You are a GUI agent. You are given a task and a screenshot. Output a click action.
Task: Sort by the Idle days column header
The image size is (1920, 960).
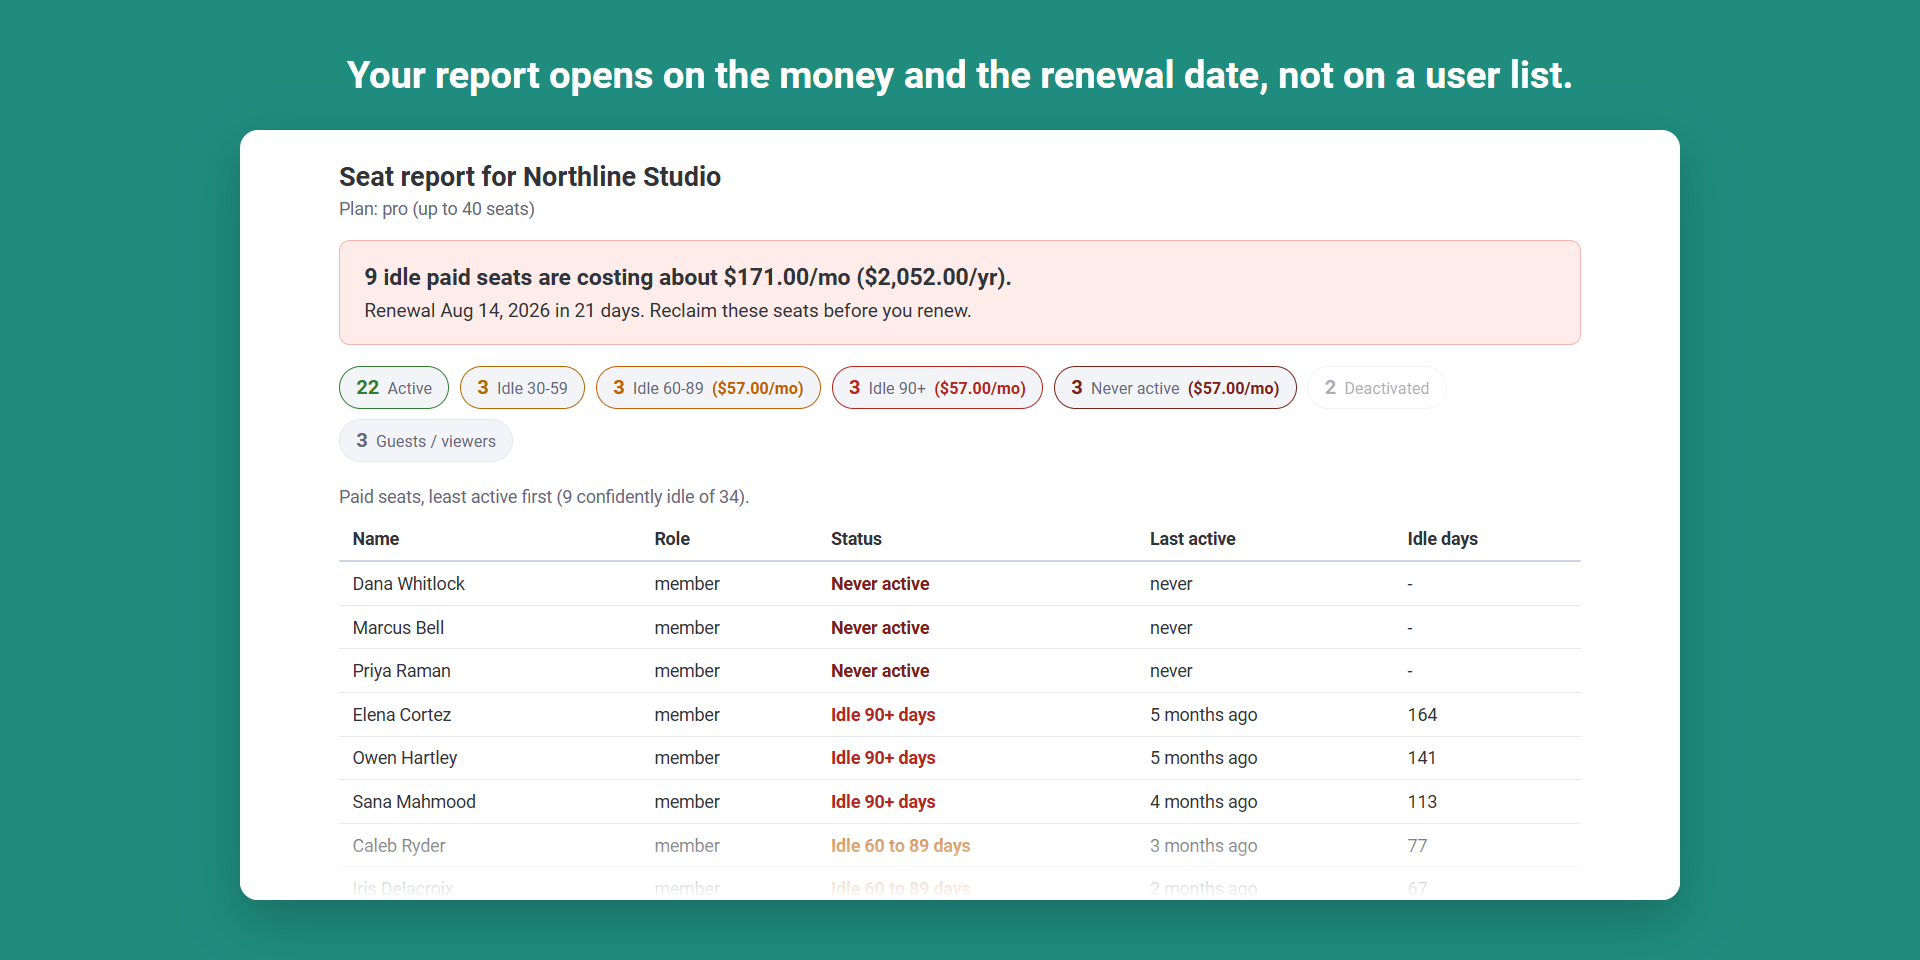[1442, 539]
